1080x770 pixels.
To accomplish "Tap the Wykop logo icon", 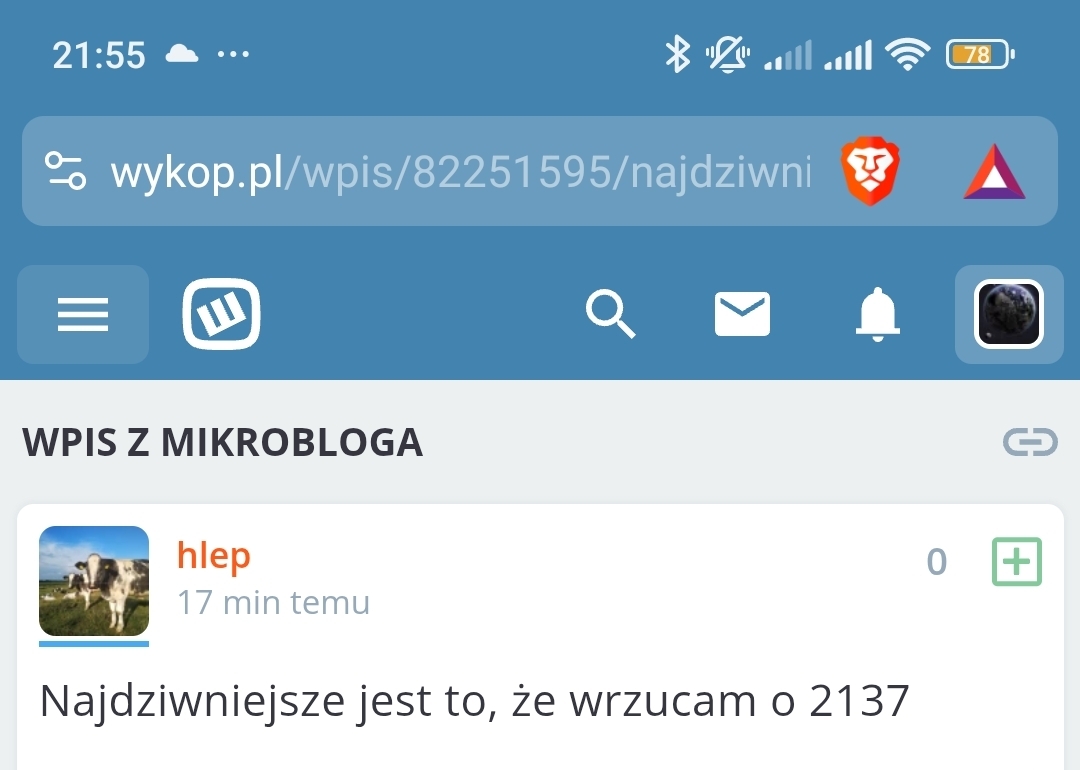I will click(x=221, y=314).
